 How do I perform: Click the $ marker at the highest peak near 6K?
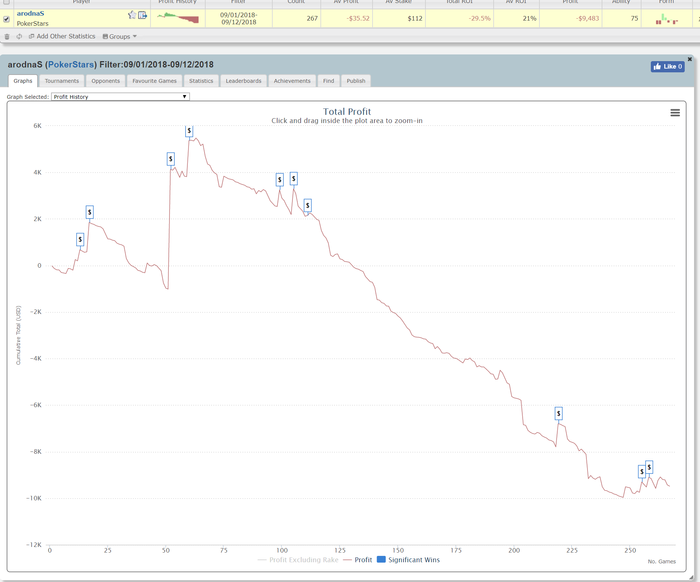click(x=189, y=131)
